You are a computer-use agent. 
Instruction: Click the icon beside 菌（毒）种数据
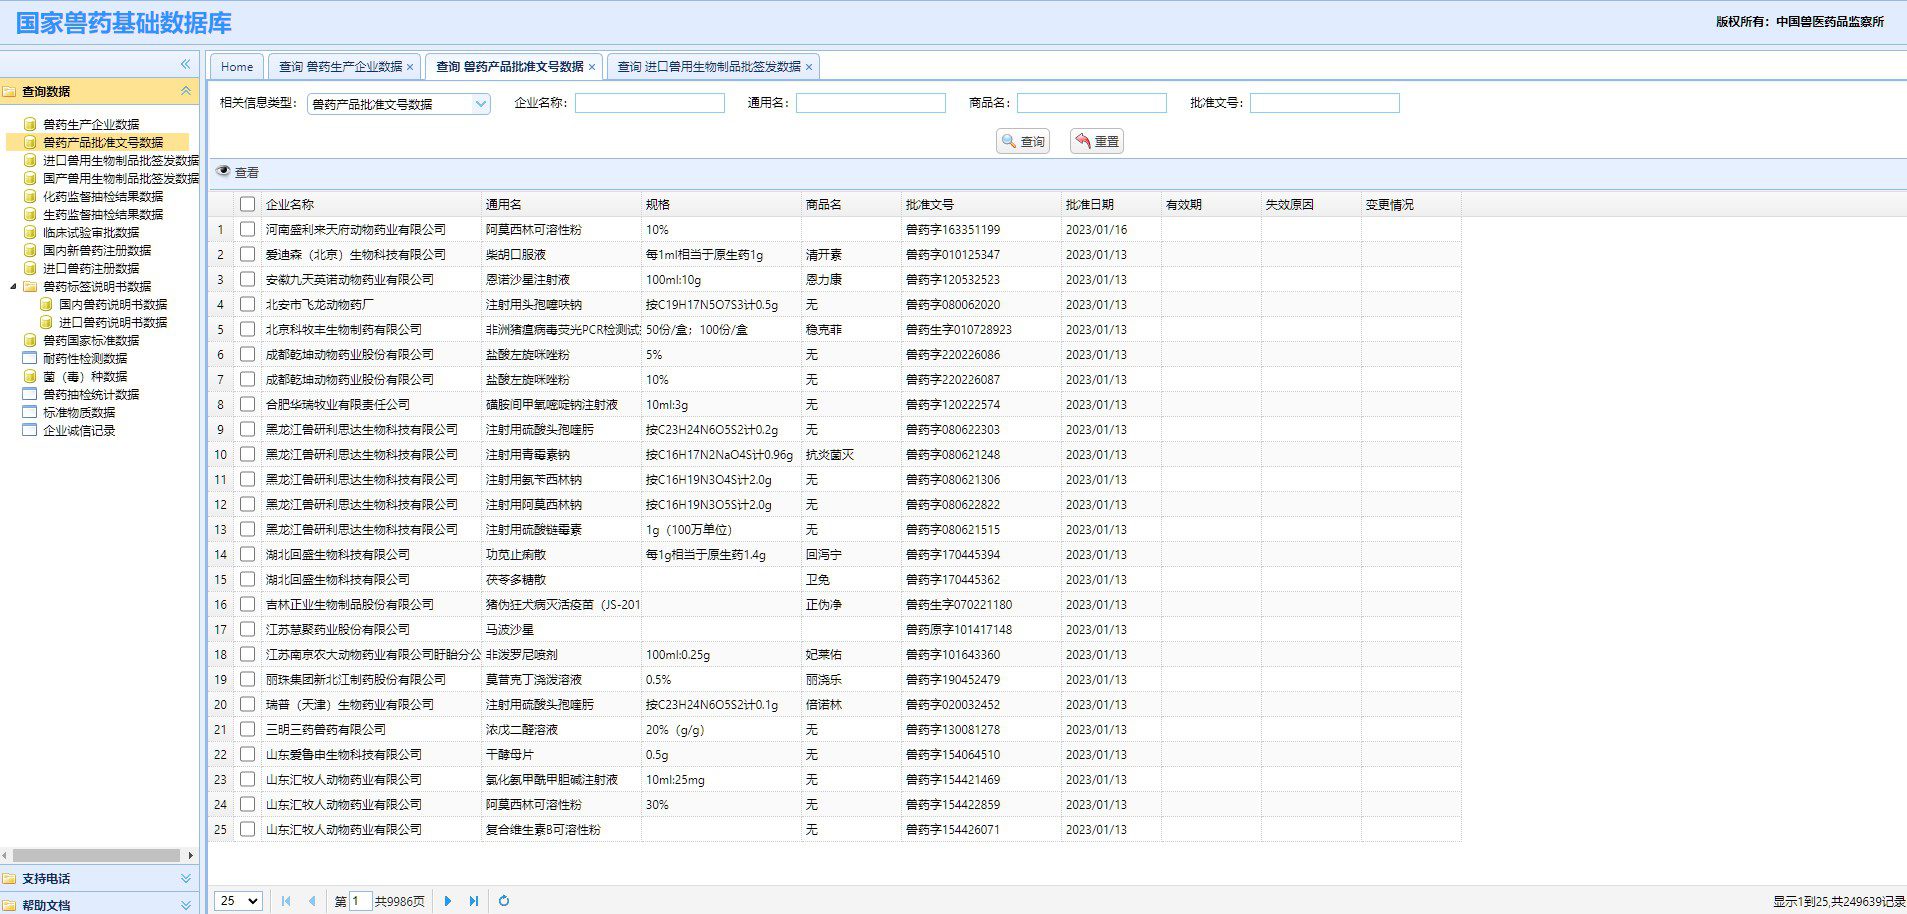tap(30, 376)
